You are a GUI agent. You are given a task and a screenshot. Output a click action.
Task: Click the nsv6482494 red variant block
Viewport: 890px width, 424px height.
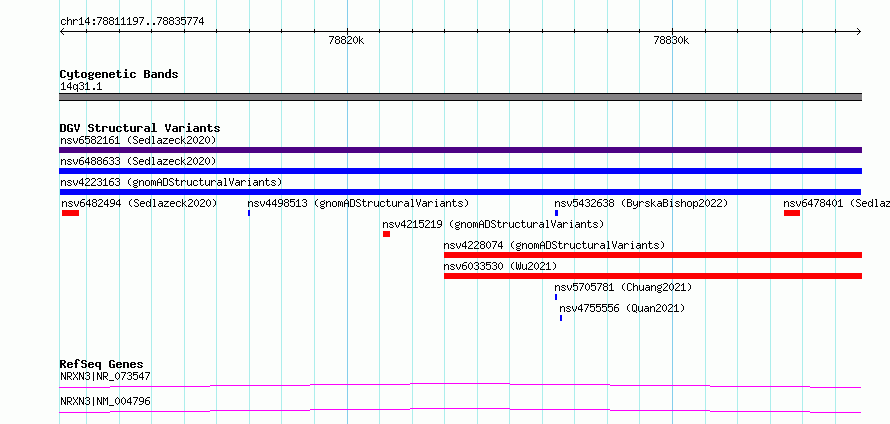(x=70, y=213)
